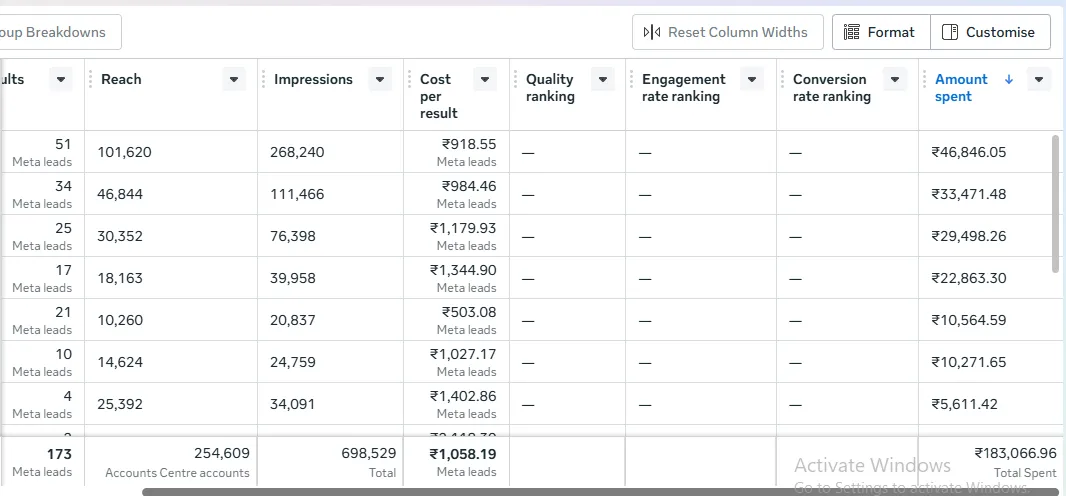1066x496 pixels.
Task: Open the Engagement rate ranking column dropdown
Action: coord(752,79)
